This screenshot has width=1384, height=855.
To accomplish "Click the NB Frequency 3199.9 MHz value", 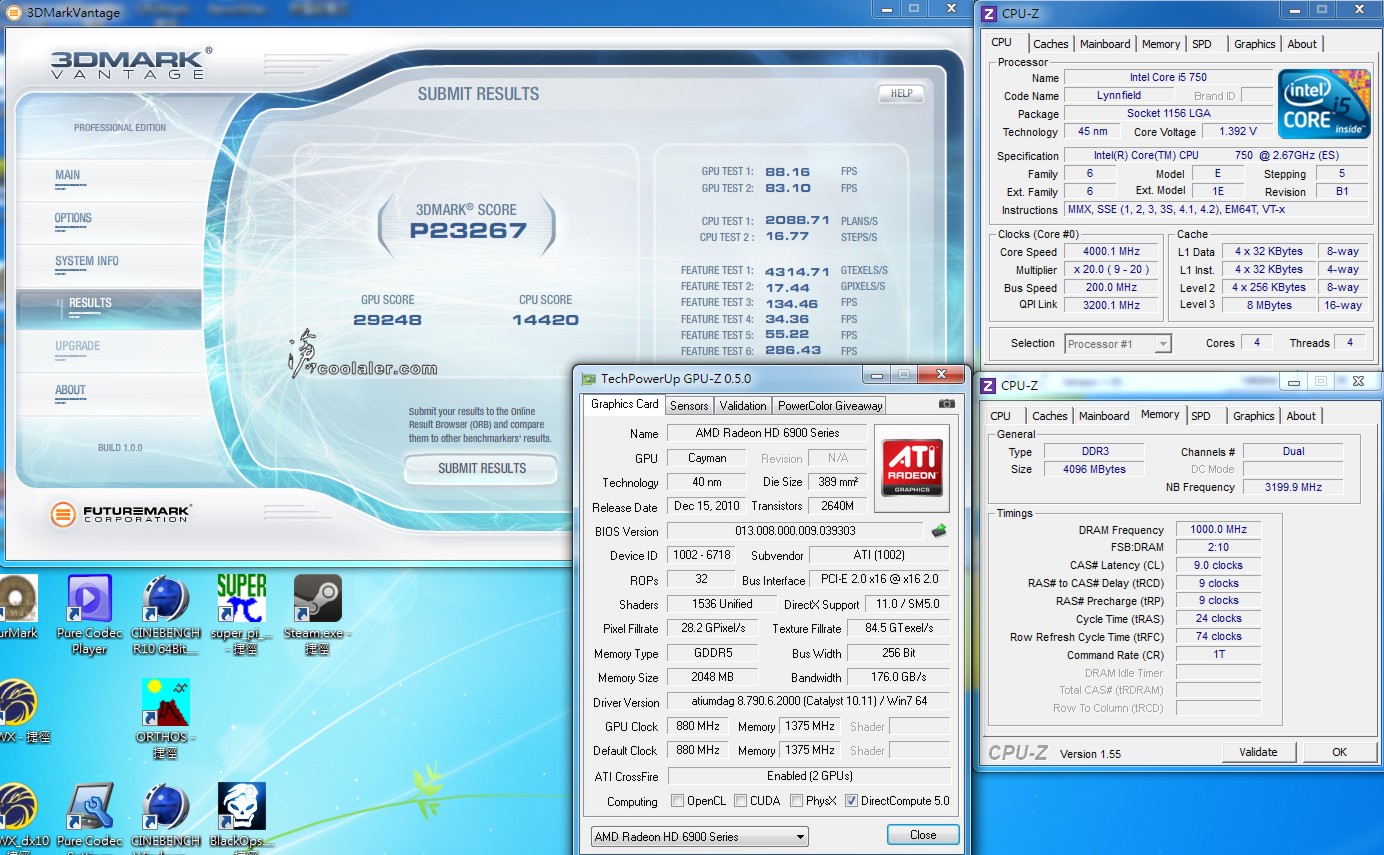I will (1293, 487).
